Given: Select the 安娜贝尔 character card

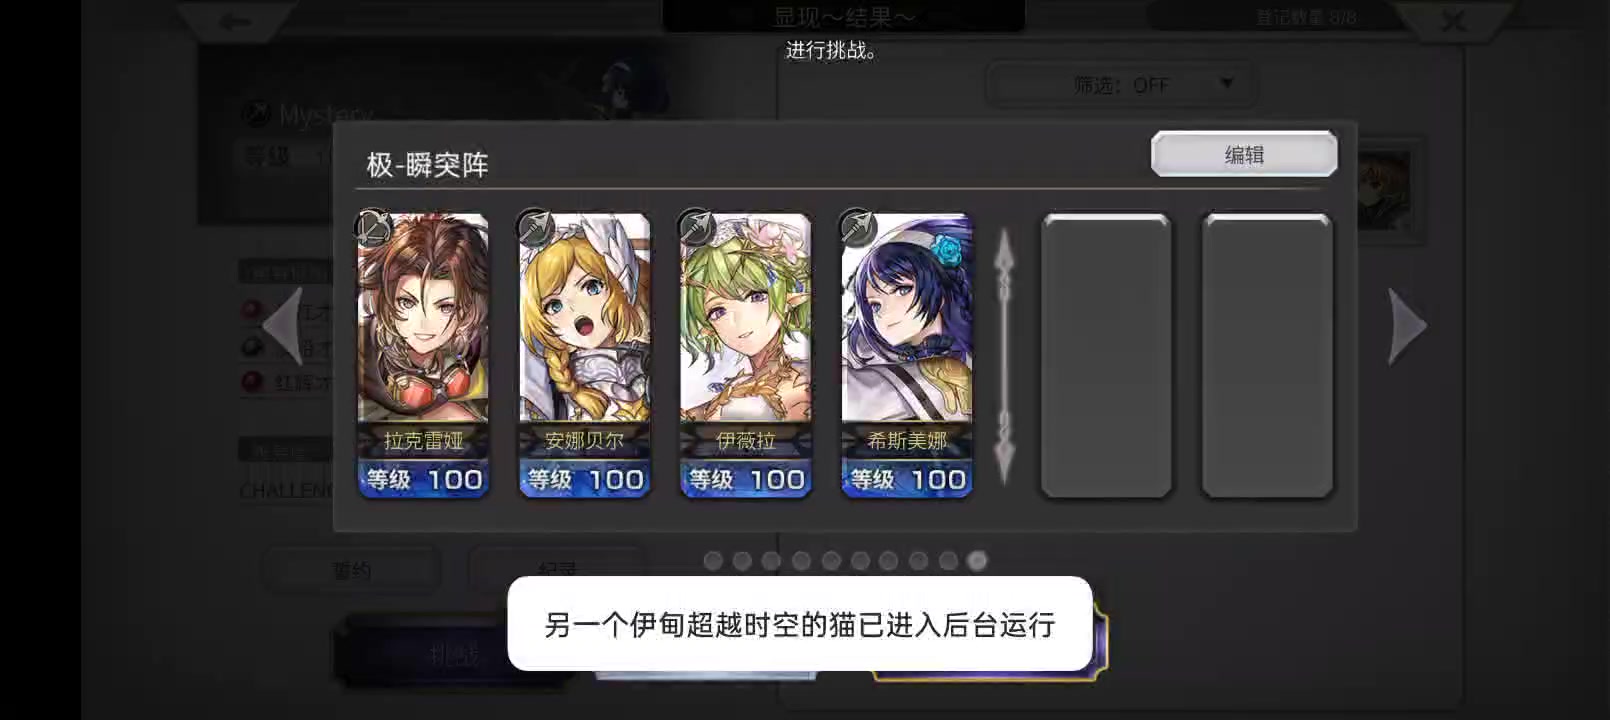Looking at the screenshot, I should (584, 355).
